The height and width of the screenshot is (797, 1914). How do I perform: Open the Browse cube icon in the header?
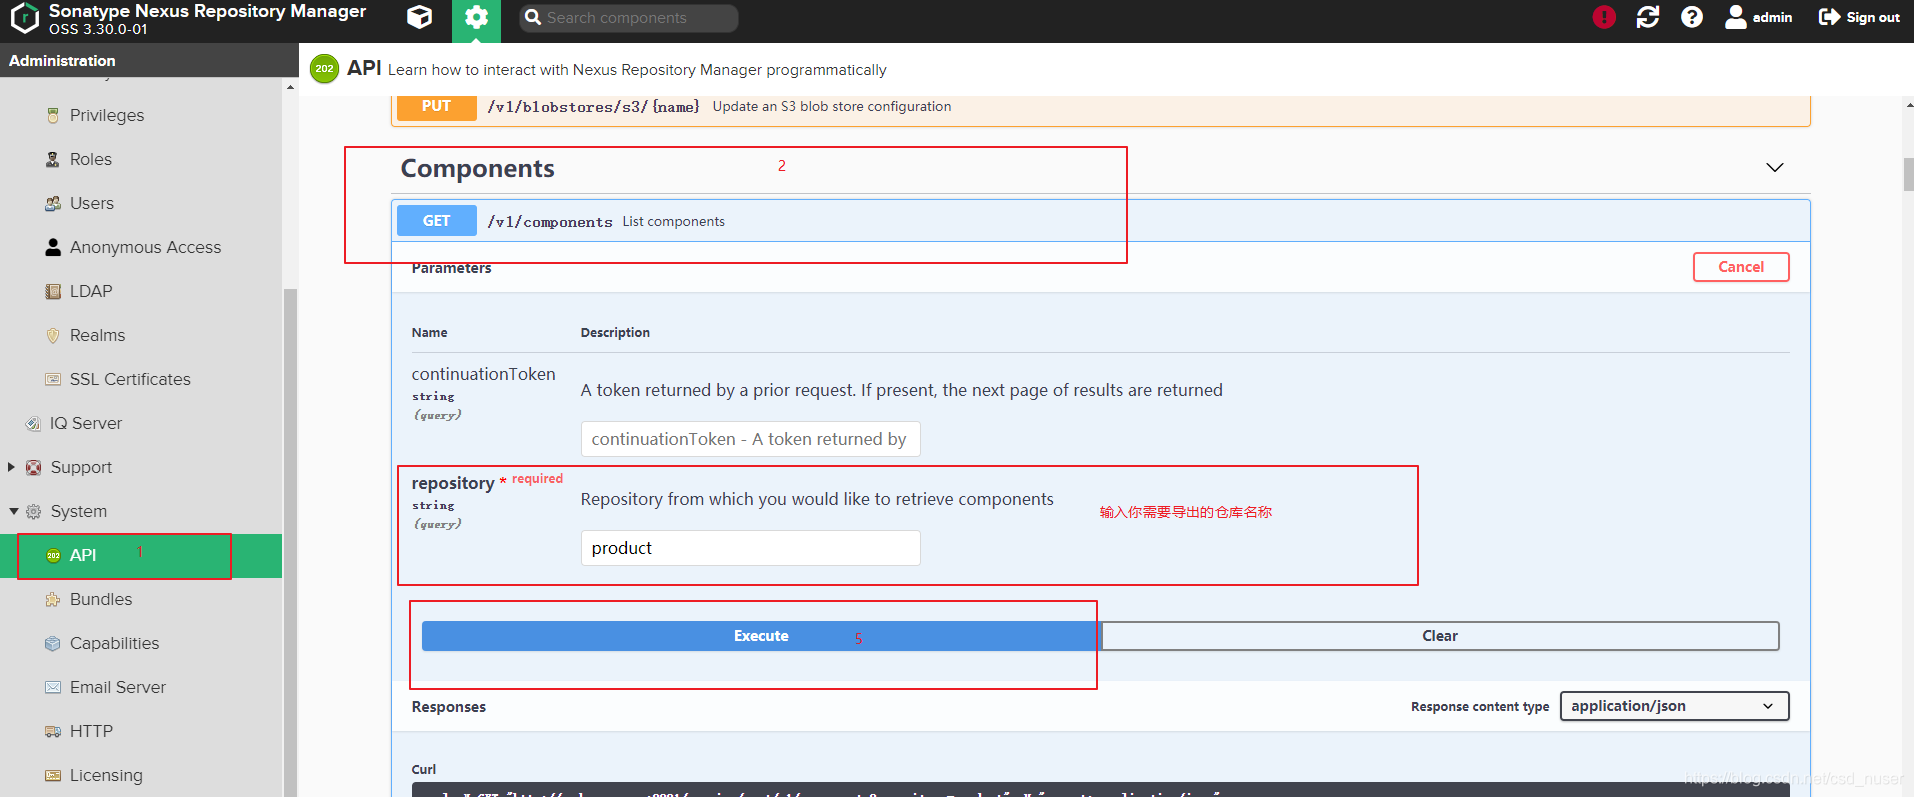click(x=420, y=17)
